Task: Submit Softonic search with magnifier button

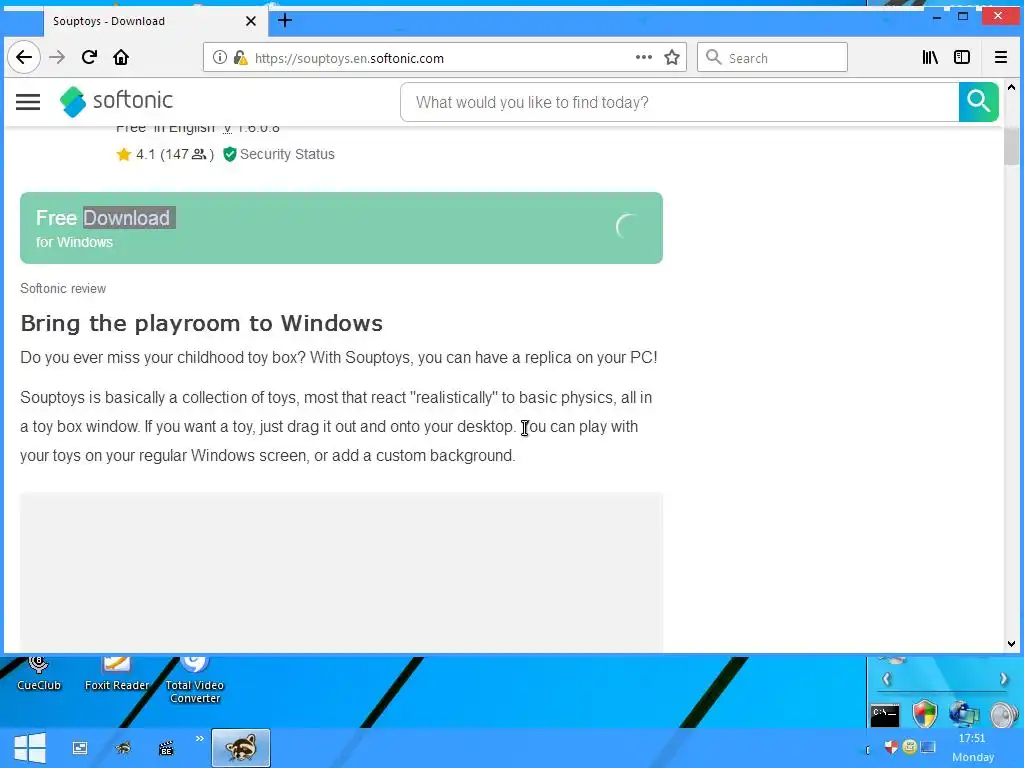Action: tap(978, 102)
